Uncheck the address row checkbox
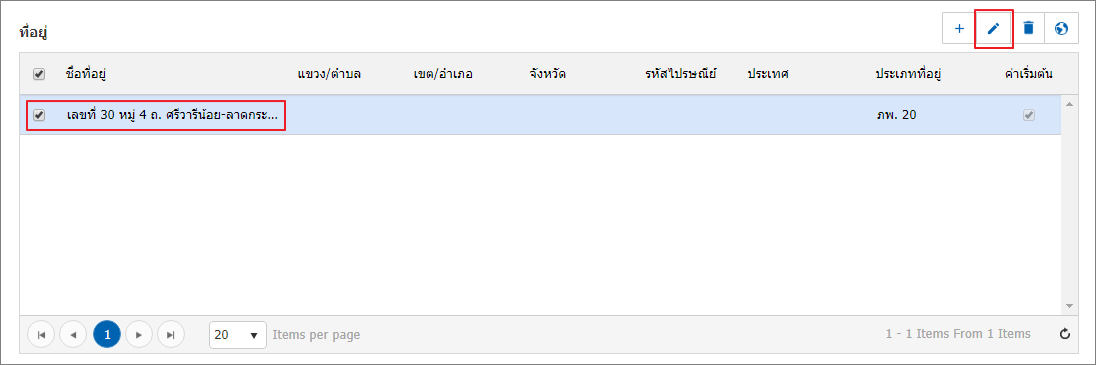Viewport: 1096px width, 365px height. [x=39, y=115]
